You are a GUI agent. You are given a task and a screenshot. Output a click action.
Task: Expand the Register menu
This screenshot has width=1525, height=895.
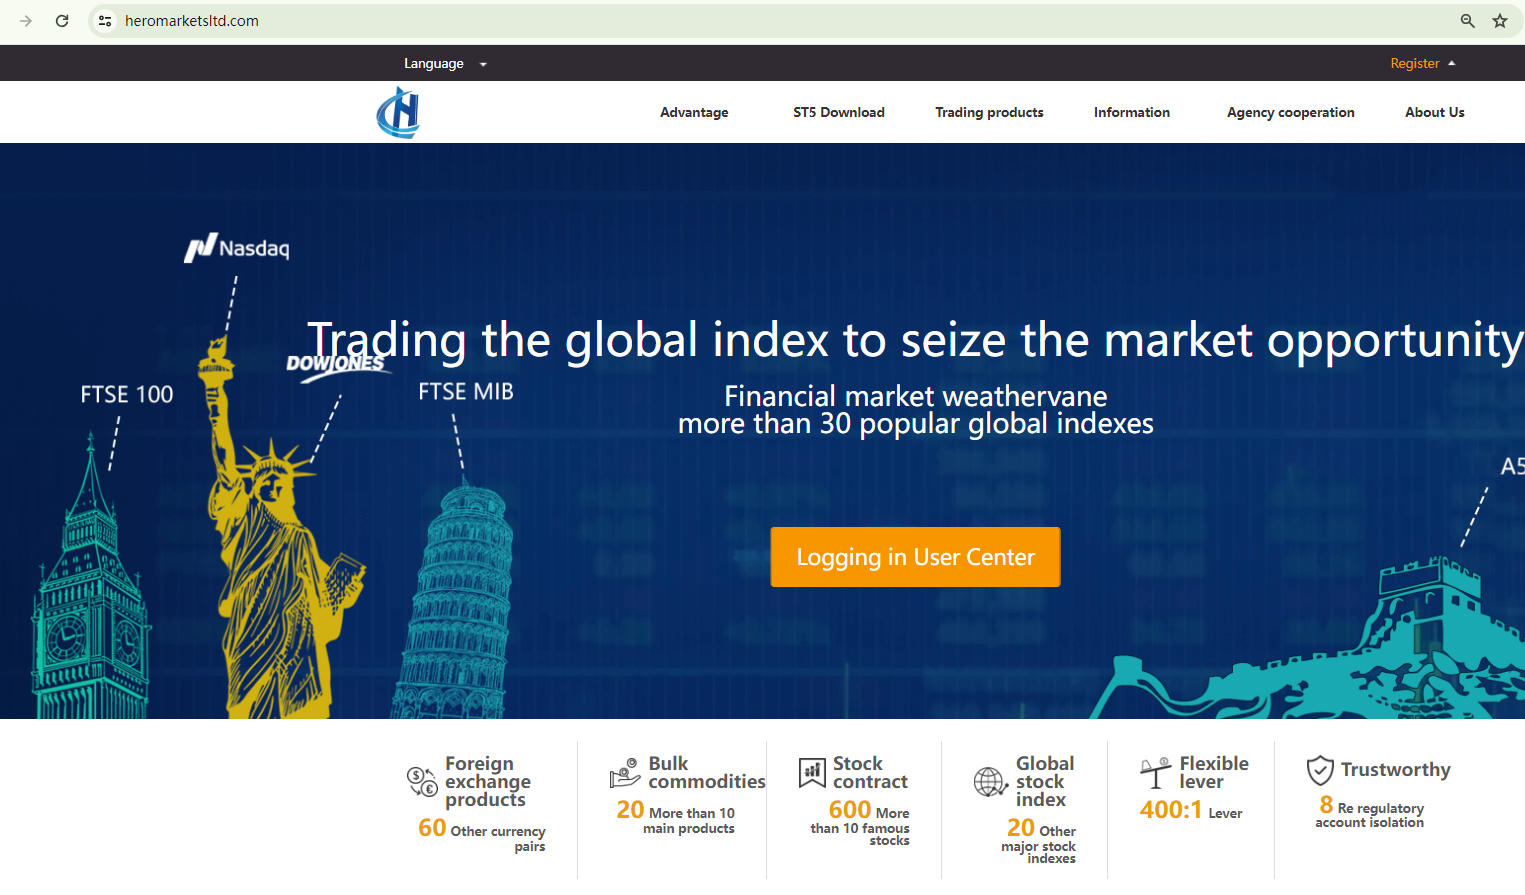(1423, 63)
